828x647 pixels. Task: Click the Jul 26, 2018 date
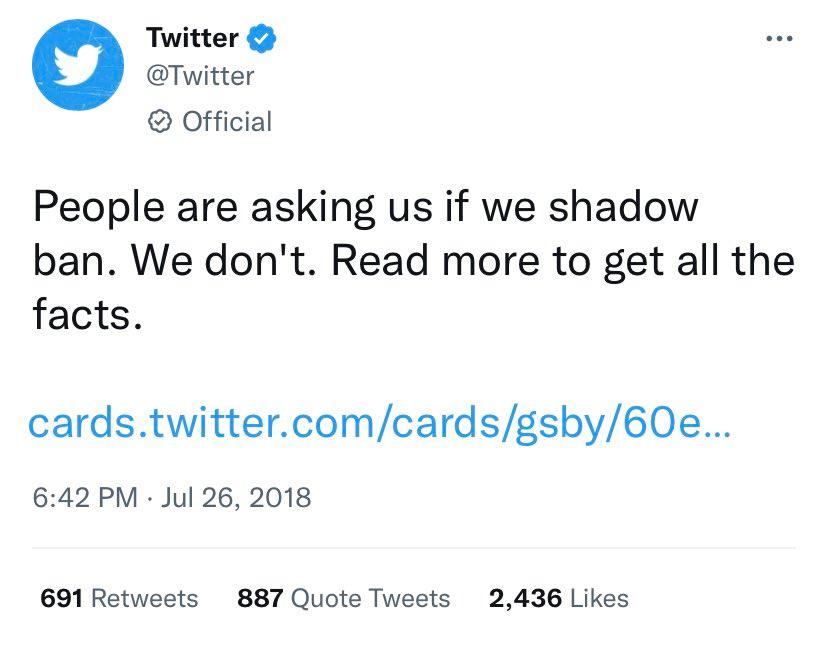(236, 498)
